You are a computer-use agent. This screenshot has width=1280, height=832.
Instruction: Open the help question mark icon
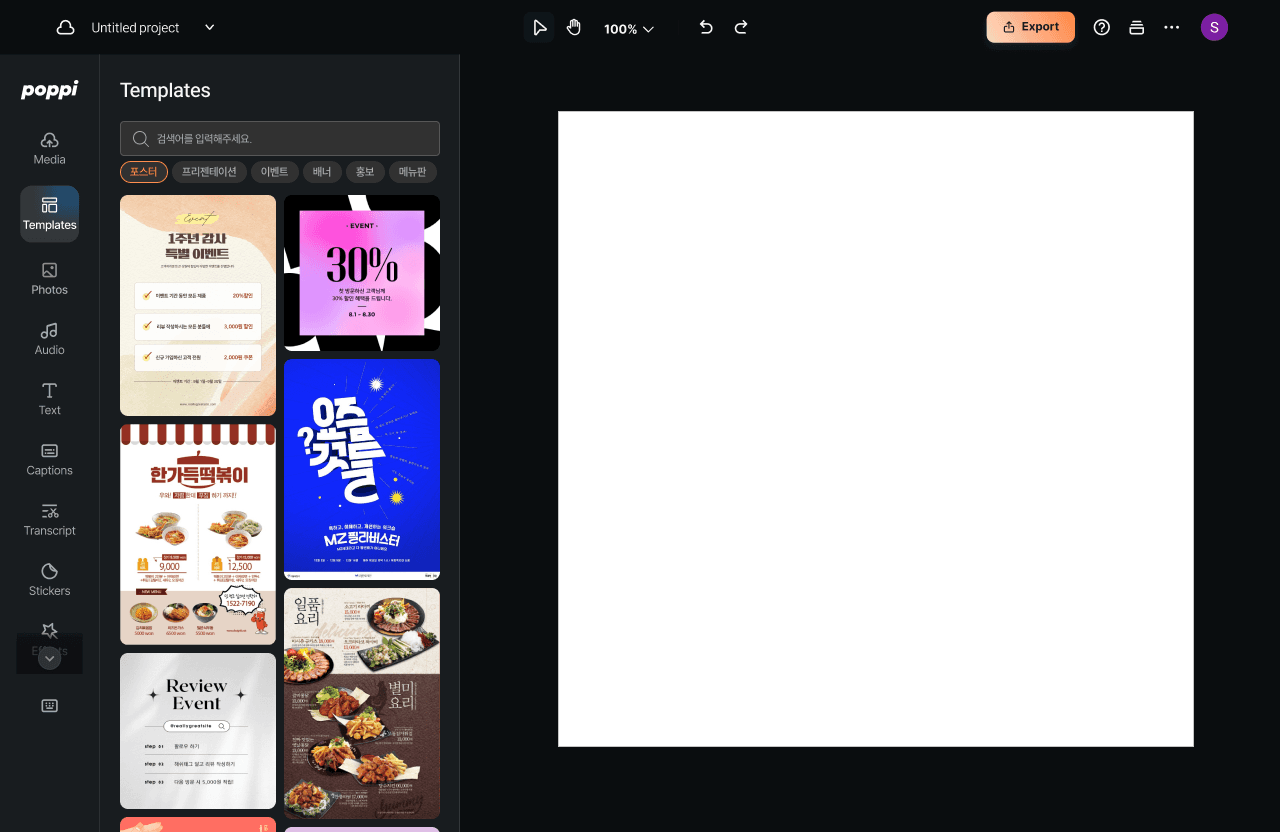click(x=1102, y=28)
